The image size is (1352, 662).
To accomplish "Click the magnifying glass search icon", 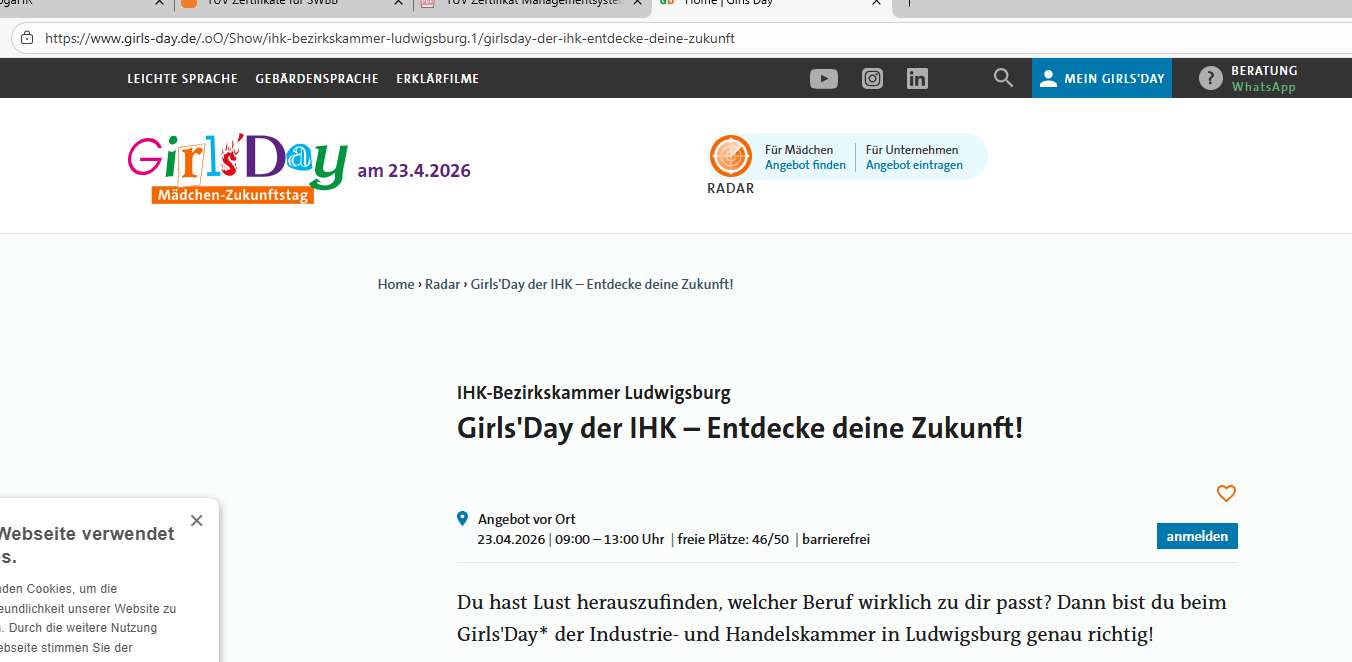I will pos(1003,78).
